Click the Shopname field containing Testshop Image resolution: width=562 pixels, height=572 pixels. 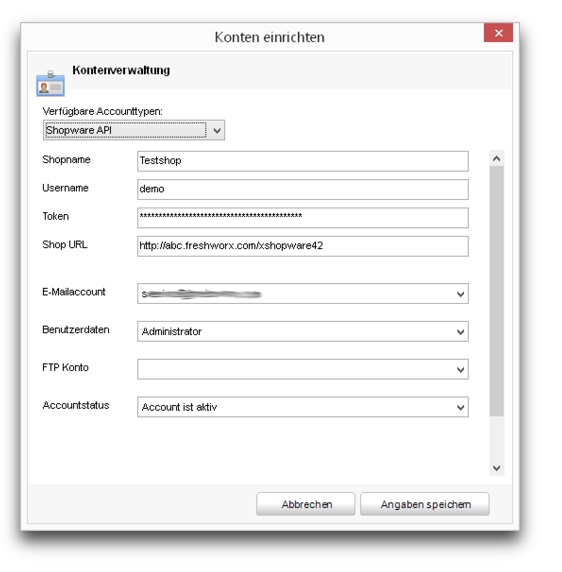[x=303, y=161]
